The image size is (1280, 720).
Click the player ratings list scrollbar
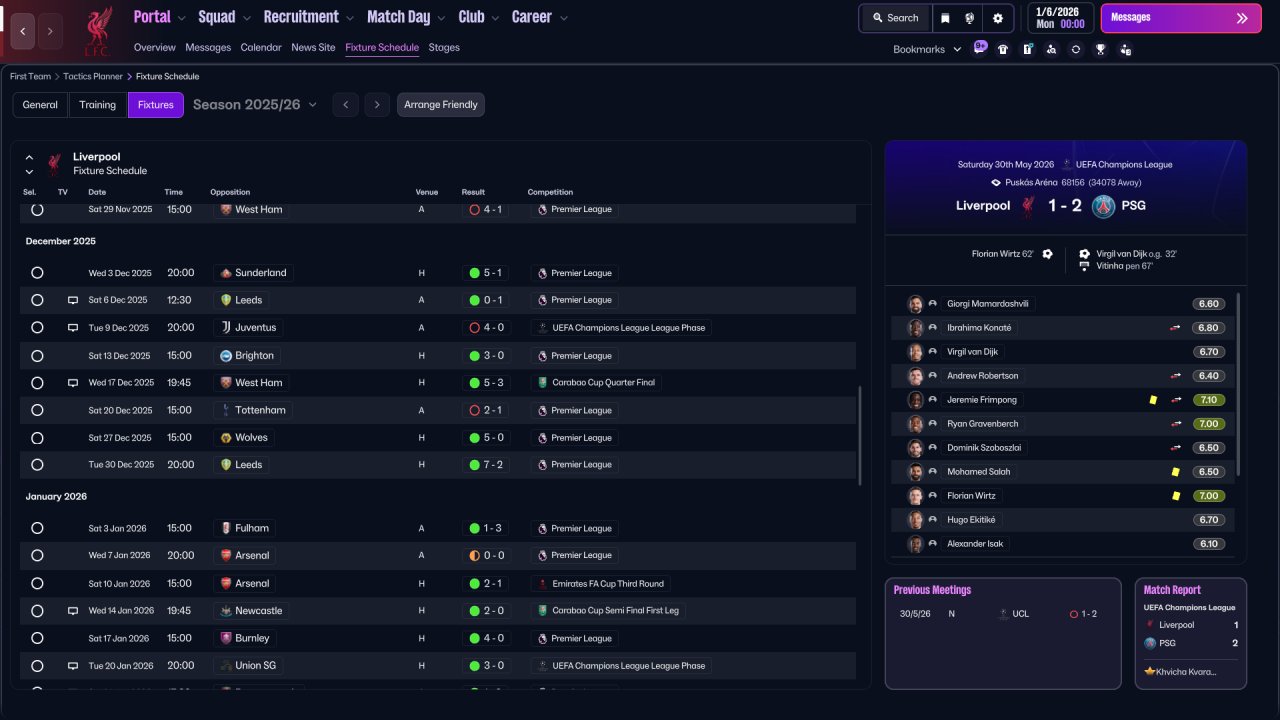(x=1239, y=384)
